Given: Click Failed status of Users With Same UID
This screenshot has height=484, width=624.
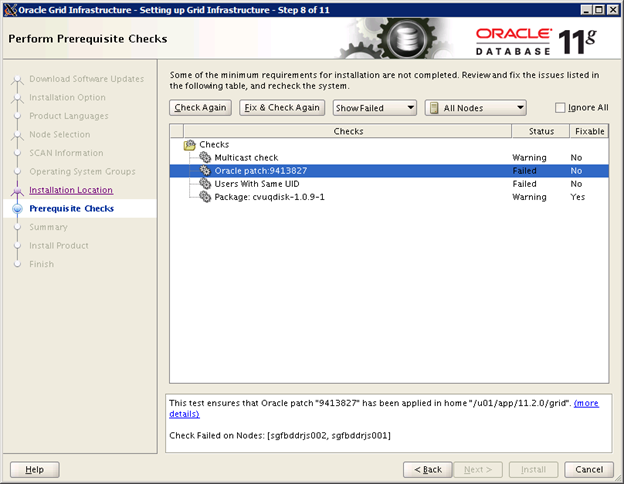Looking at the screenshot, I should click(x=525, y=184).
